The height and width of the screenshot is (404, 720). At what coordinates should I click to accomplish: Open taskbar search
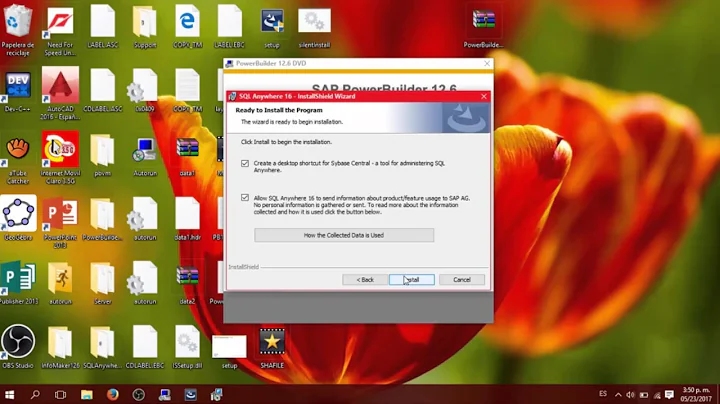coord(35,394)
